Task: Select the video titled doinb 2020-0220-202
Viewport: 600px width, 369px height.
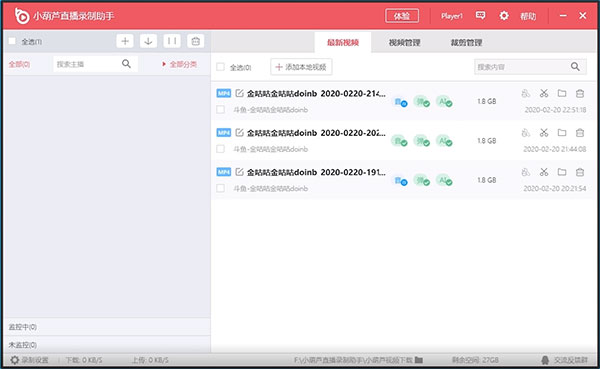Action: pos(316,133)
